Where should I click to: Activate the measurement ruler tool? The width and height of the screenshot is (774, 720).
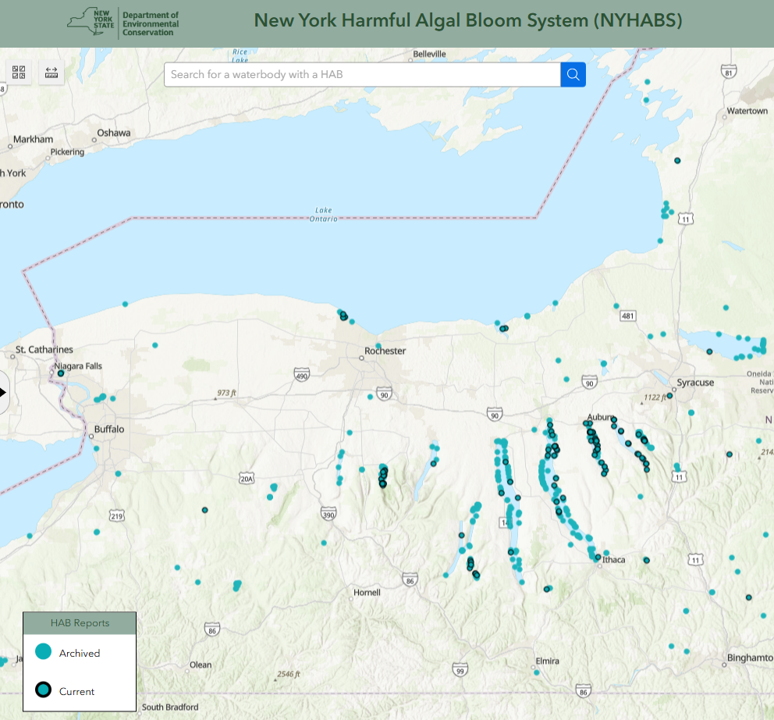pyautogui.click(x=51, y=73)
